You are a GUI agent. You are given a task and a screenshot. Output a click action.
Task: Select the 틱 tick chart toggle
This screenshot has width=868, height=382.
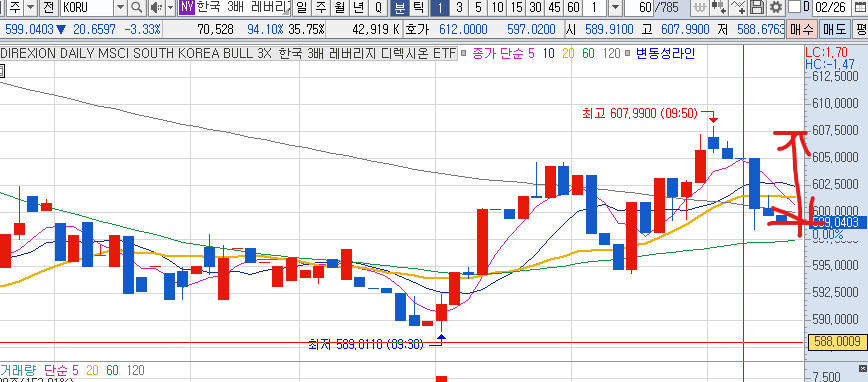pyautogui.click(x=419, y=8)
